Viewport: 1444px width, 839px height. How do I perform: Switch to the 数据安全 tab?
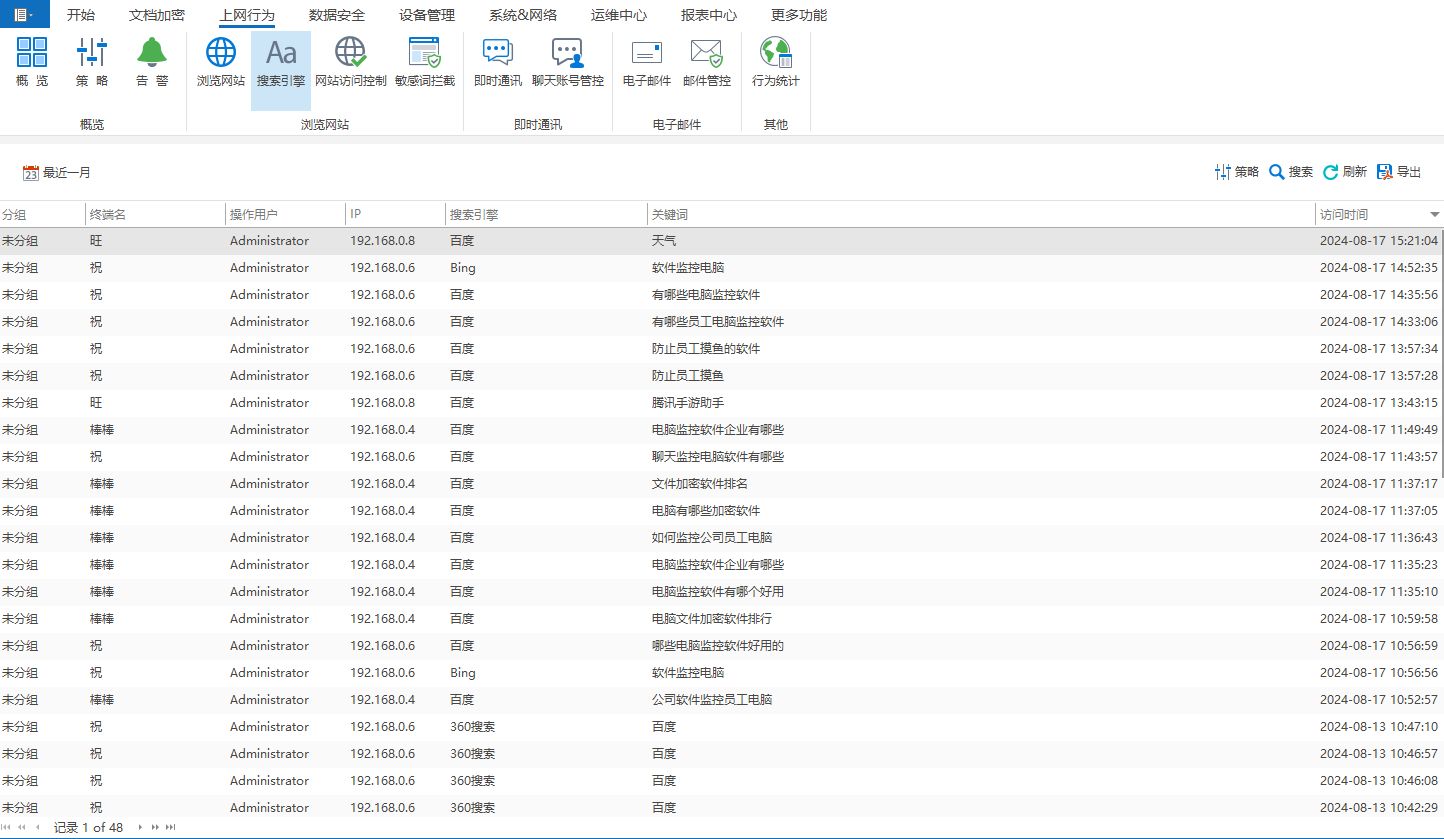click(337, 15)
